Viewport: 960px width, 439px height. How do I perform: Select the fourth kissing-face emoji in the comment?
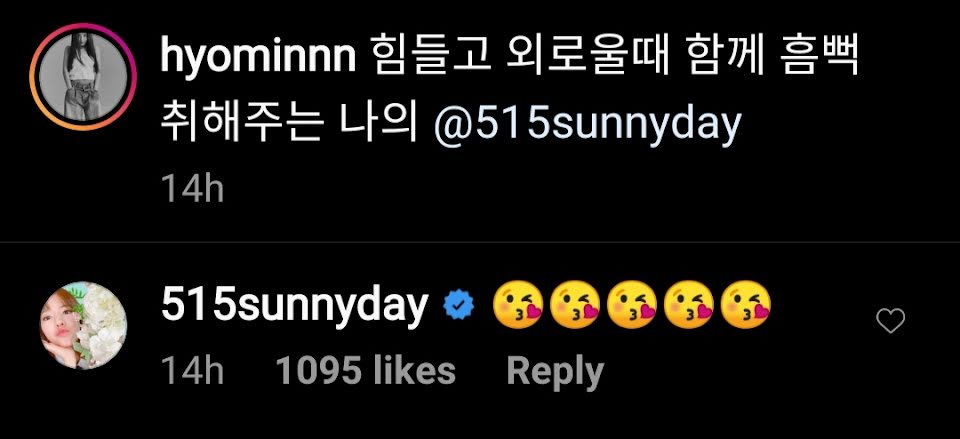[x=688, y=304]
